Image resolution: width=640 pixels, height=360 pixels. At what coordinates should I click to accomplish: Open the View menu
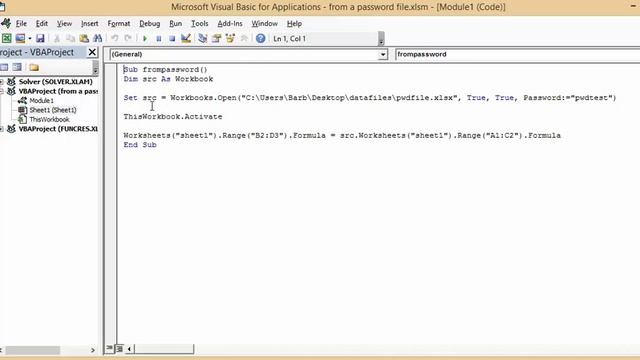coord(64,24)
